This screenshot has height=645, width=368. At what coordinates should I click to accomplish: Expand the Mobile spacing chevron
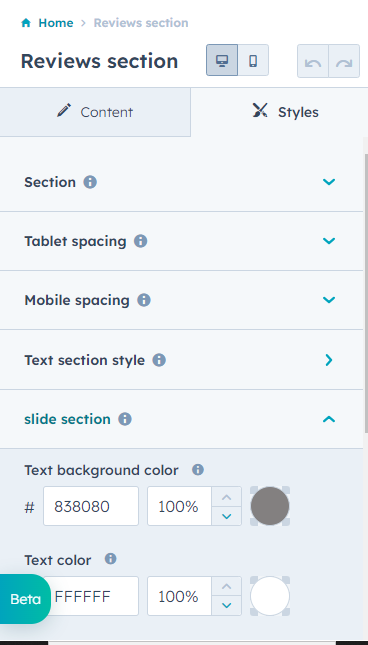coord(329,300)
